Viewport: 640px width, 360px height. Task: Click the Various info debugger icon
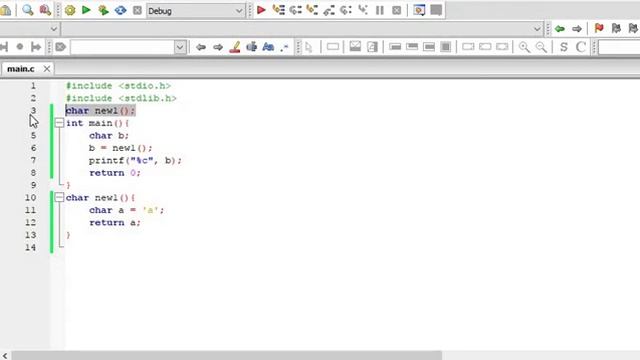coord(436,10)
